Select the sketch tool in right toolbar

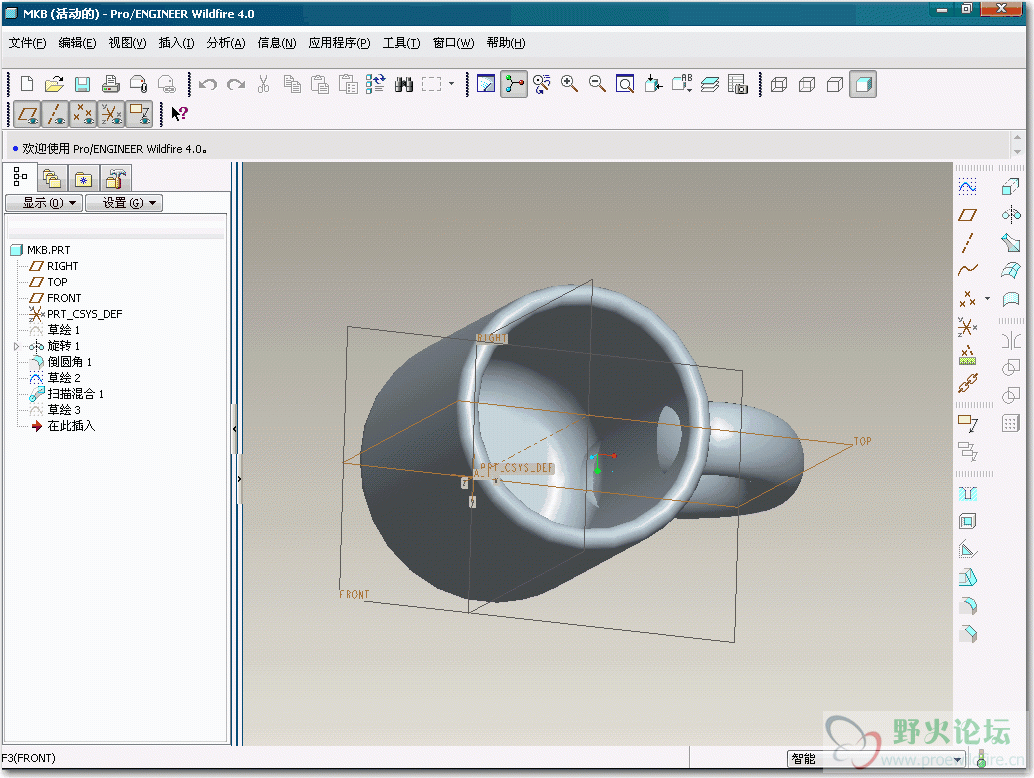[967, 187]
